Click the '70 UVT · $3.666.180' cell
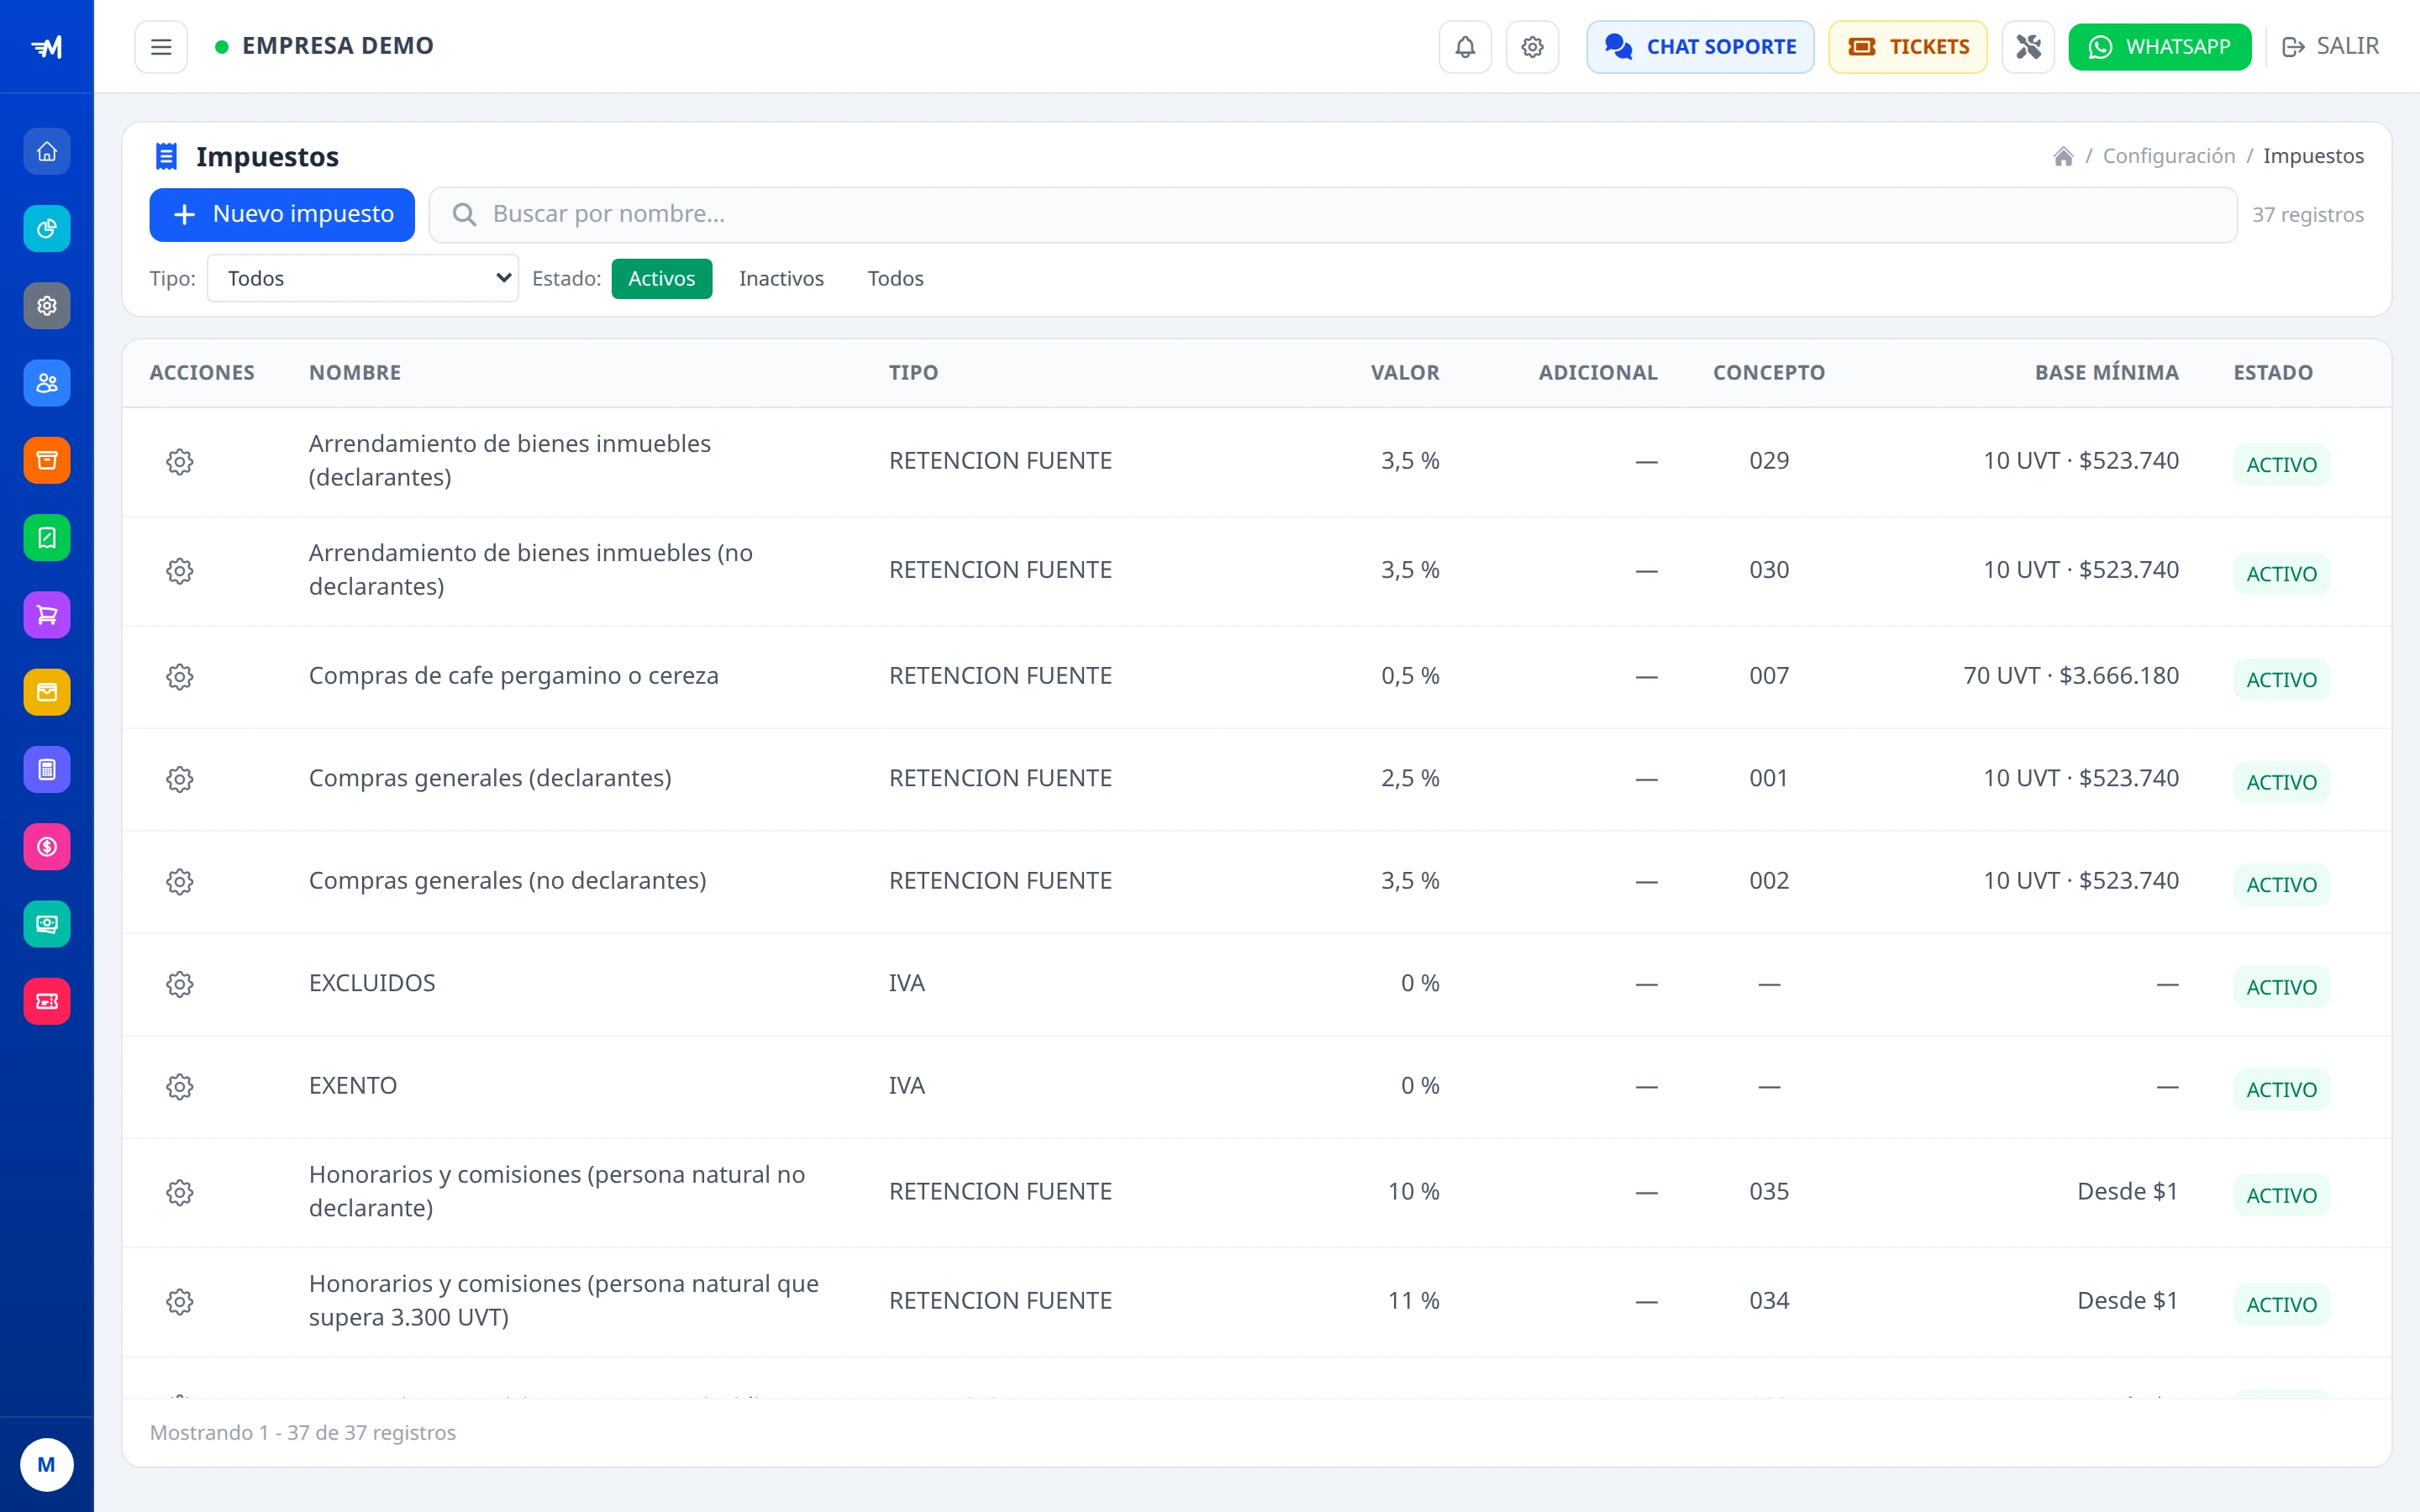The width and height of the screenshot is (2420, 1512). (x=2071, y=676)
